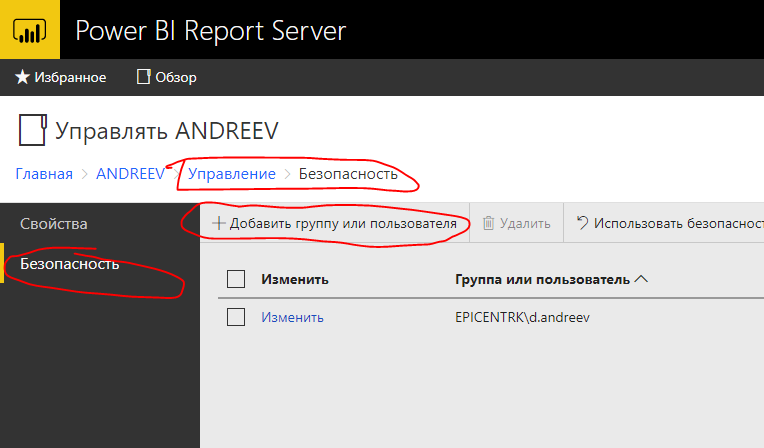Tick the checkbox for EPICENTRK\d.andreev
The image size is (764, 448).
click(236, 317)
